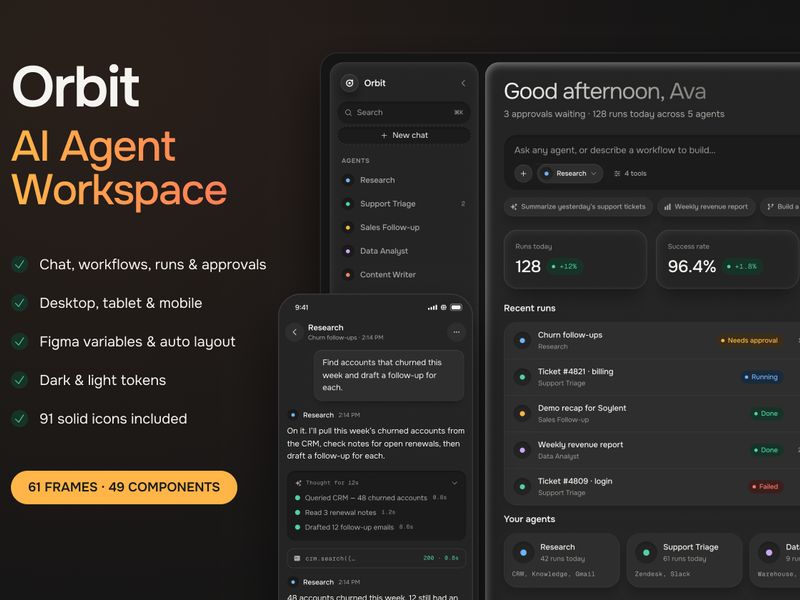This screenshot has height=600, width=800.
Task: Open the Runs today card
Action: [575, 259]
